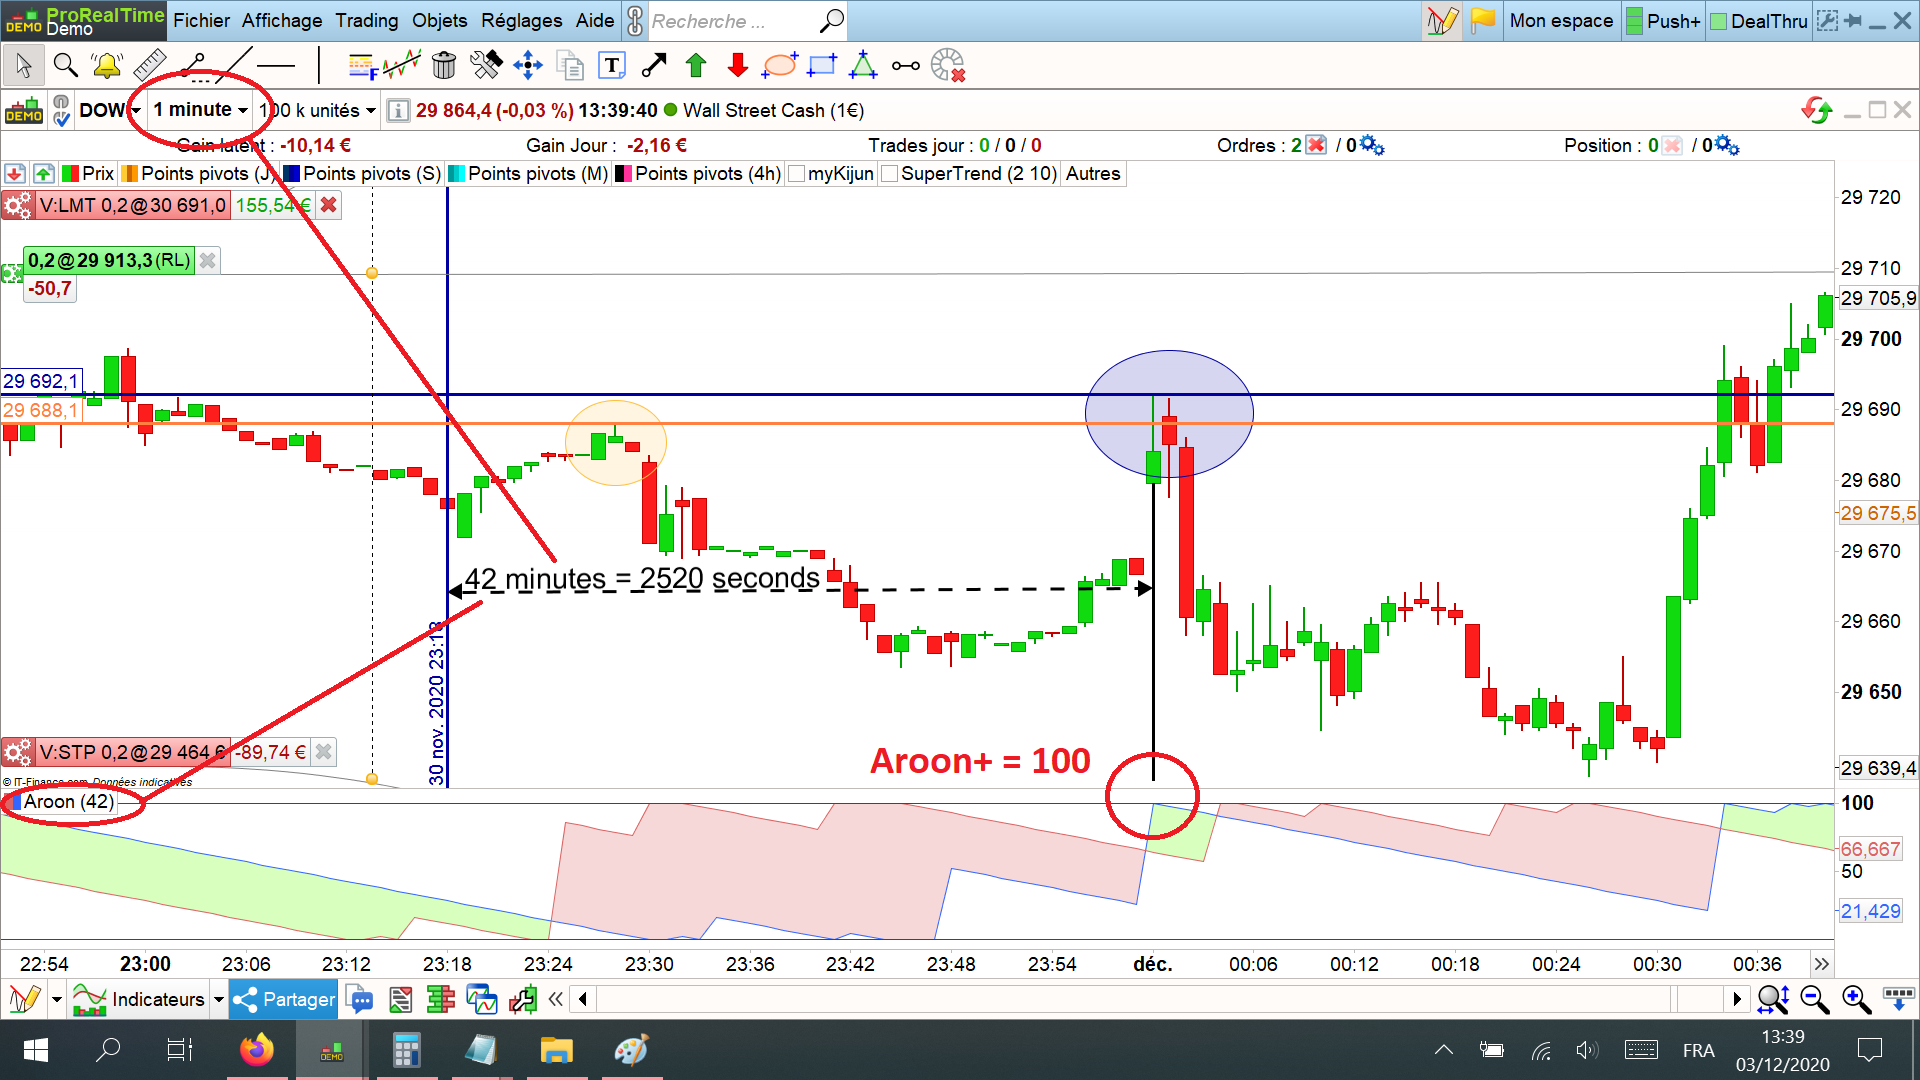Toggle the SuperTrend (2 10) checkbox
Image resolution: width=1920 pixels, height=1080 pixels.
tap(890, 174)
